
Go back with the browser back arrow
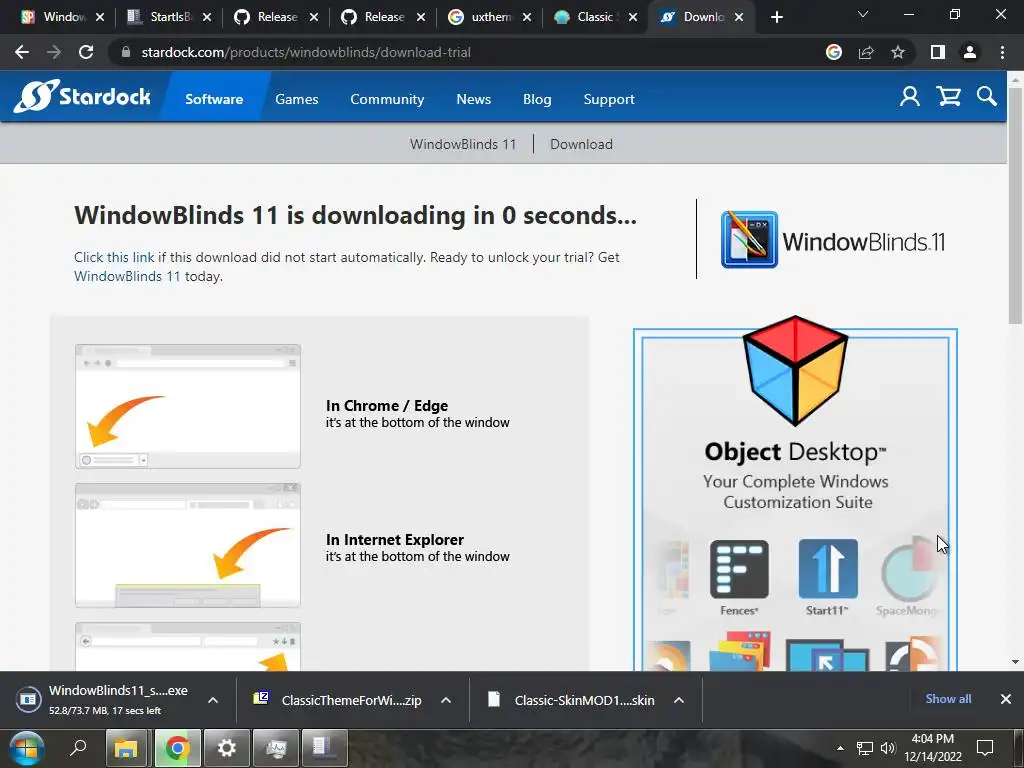22,52
